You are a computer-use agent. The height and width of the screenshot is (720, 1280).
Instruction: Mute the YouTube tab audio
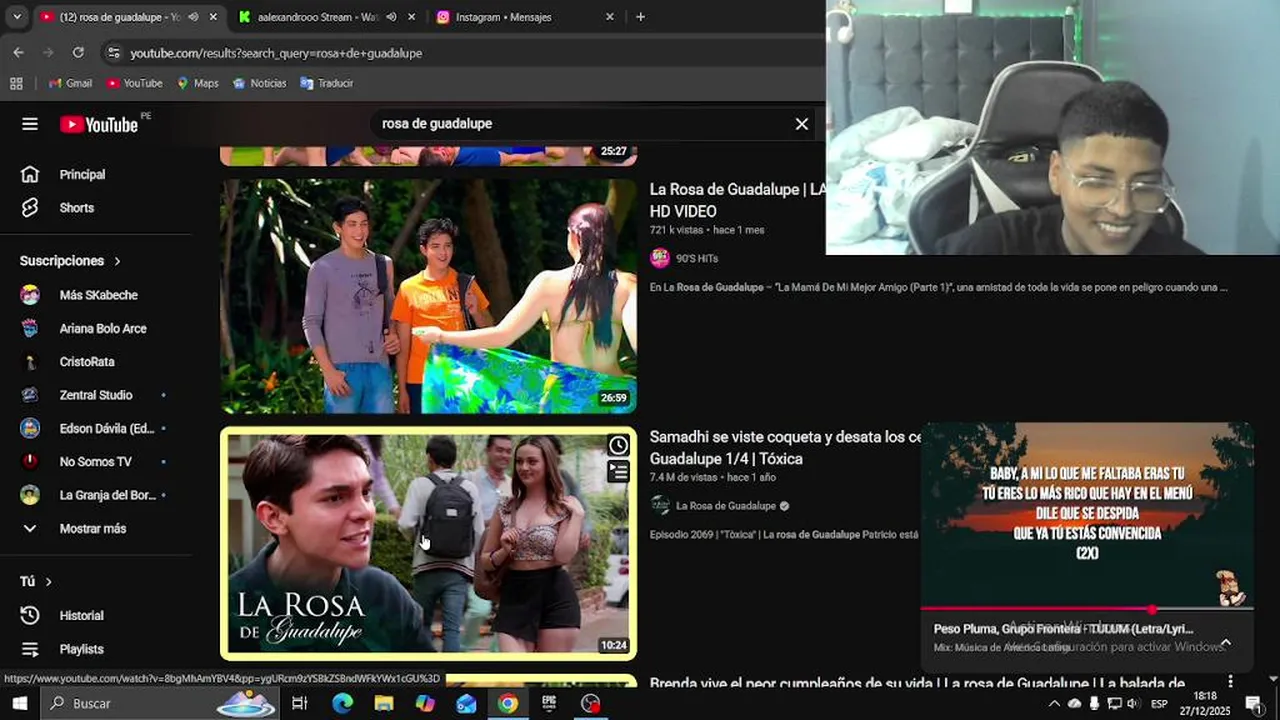193,17
